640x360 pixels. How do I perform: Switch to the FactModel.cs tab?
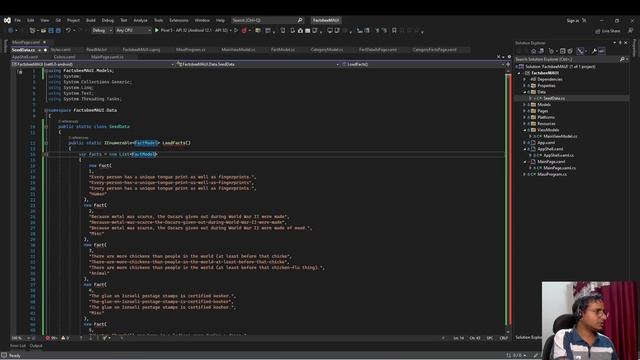pyautogui.click(x=283, y=50)
